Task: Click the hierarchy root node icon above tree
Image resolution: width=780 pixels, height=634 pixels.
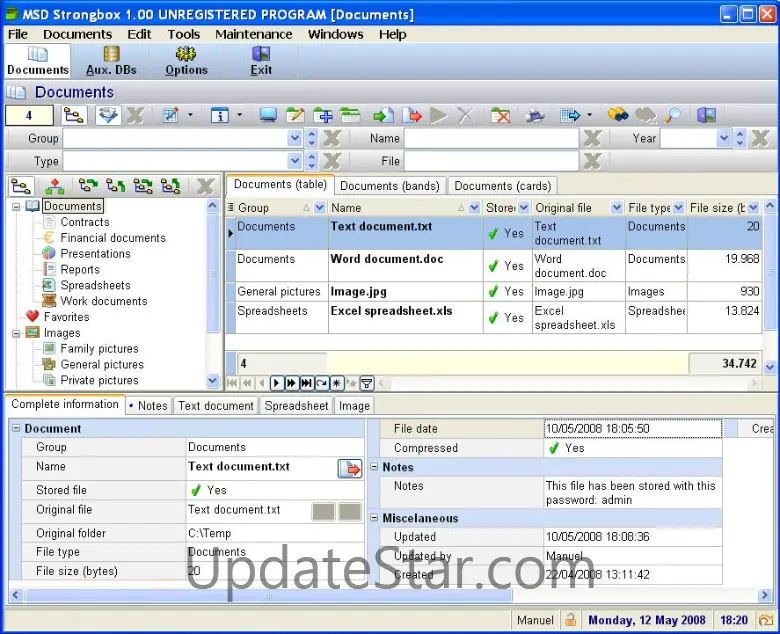Action: pyautogui.click(x=54, y=186)
